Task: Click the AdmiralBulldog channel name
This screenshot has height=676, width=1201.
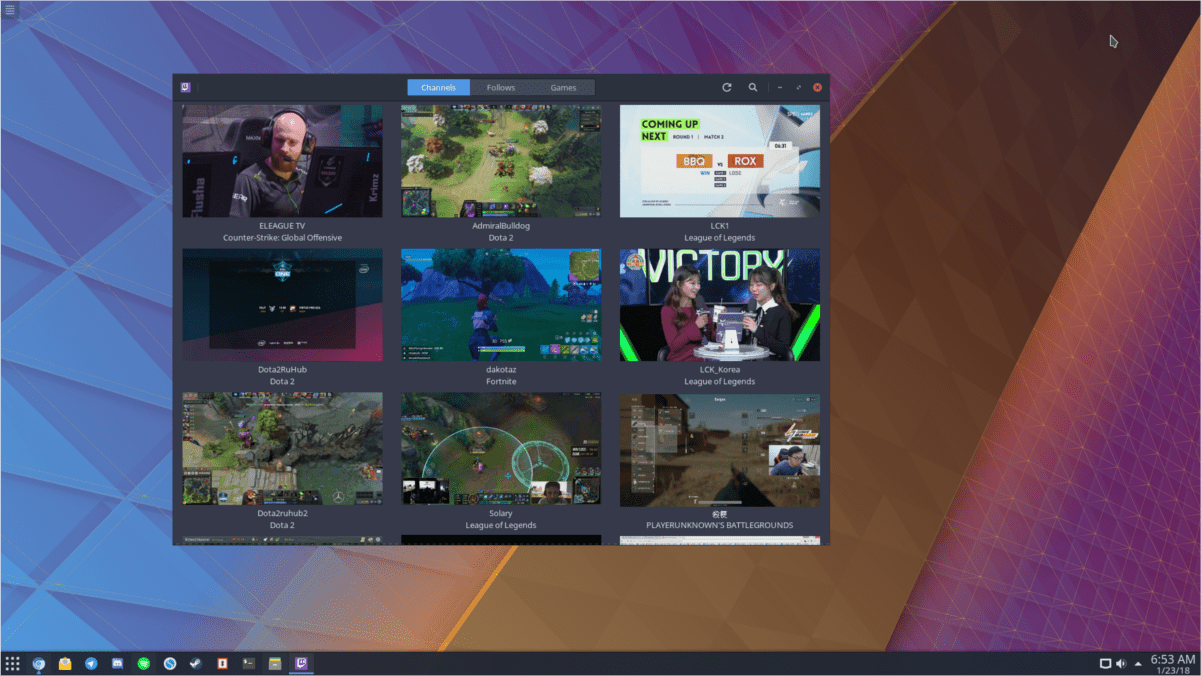Action: tap(501, 226)
